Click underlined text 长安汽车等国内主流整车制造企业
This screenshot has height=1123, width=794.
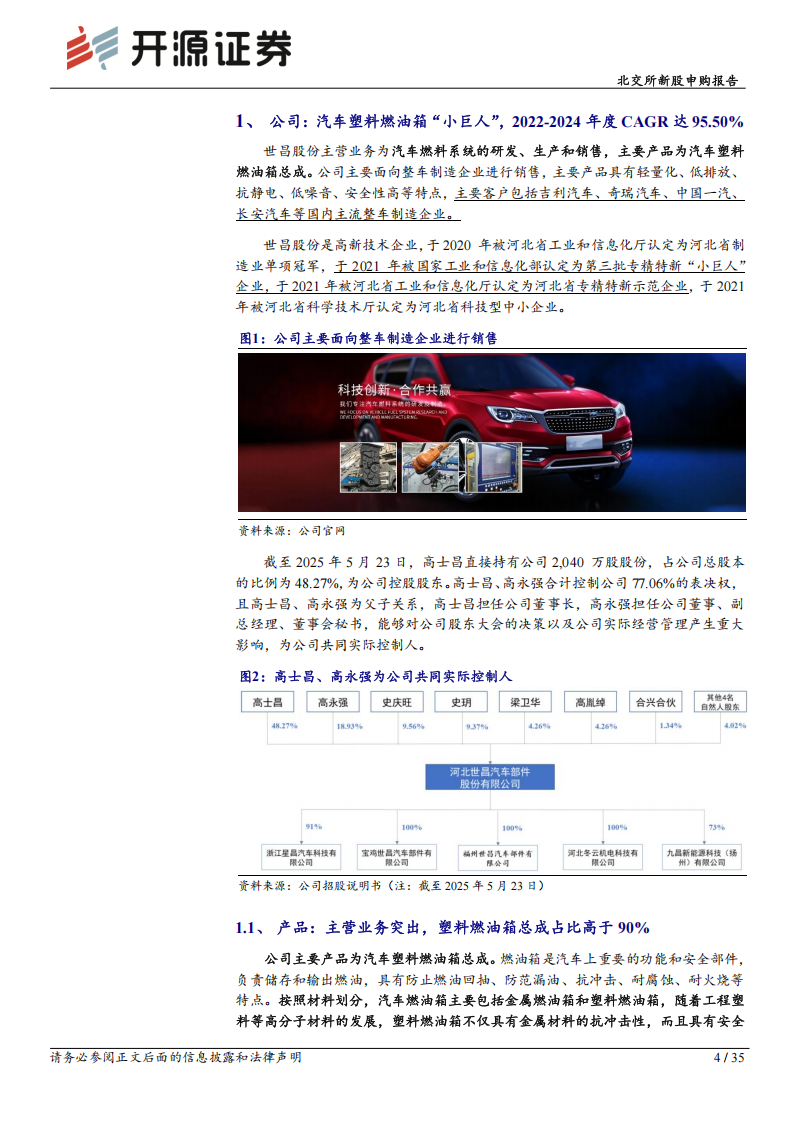347,214
